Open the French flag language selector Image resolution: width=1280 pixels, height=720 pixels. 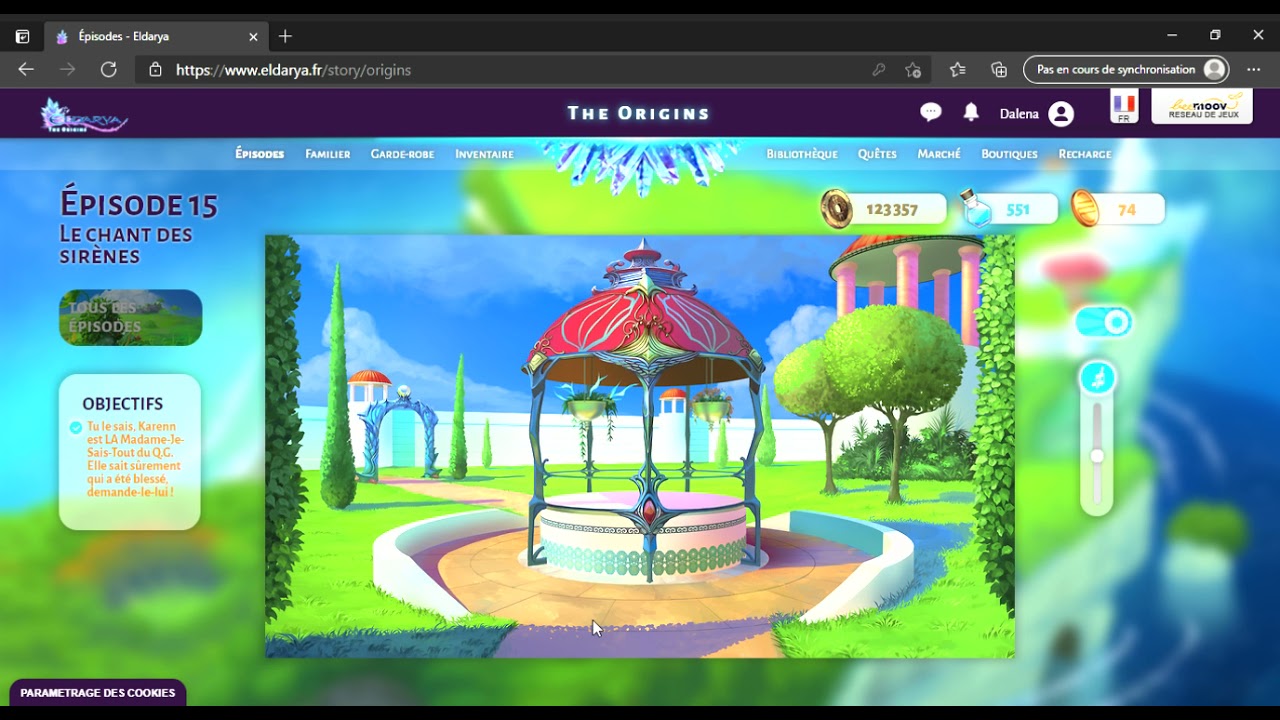point(1124,107)
